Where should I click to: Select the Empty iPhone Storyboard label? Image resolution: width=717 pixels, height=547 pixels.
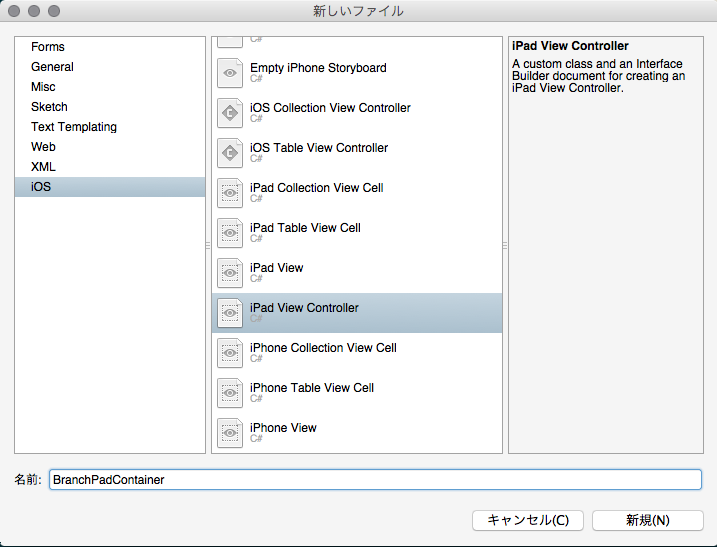[318, 68]
